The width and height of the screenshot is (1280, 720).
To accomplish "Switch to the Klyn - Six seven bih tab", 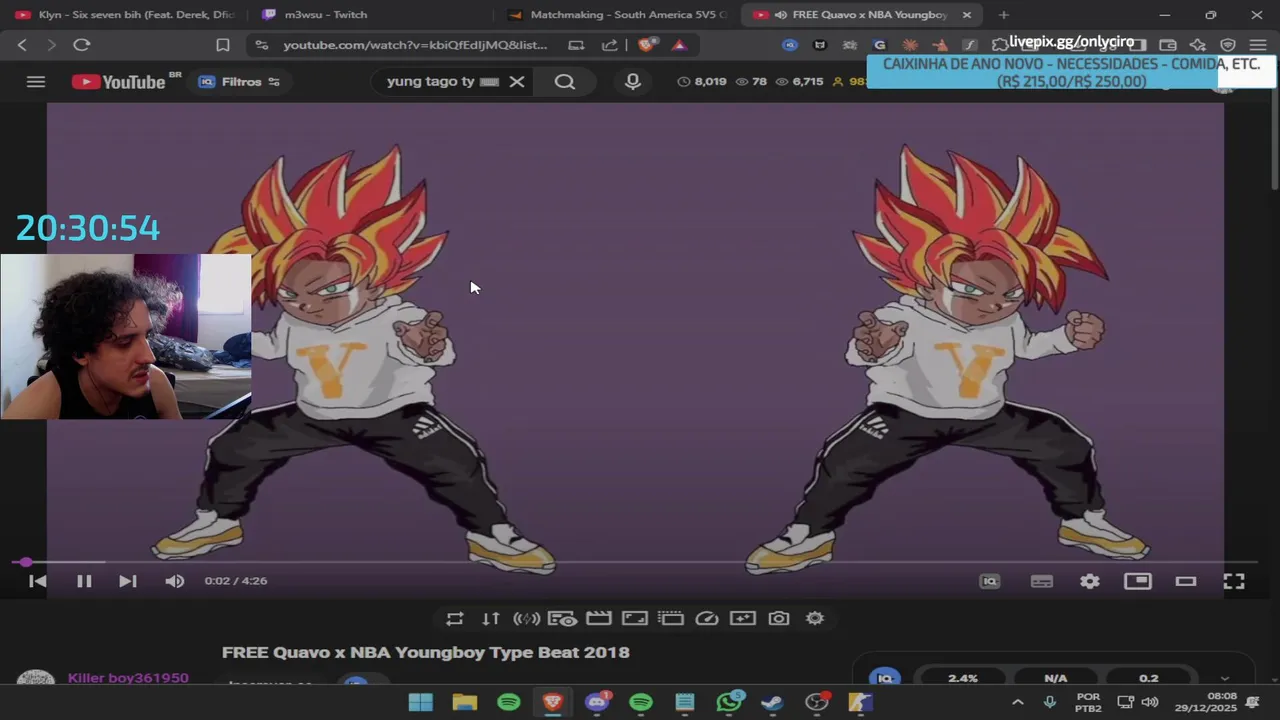I will [125, 15].
